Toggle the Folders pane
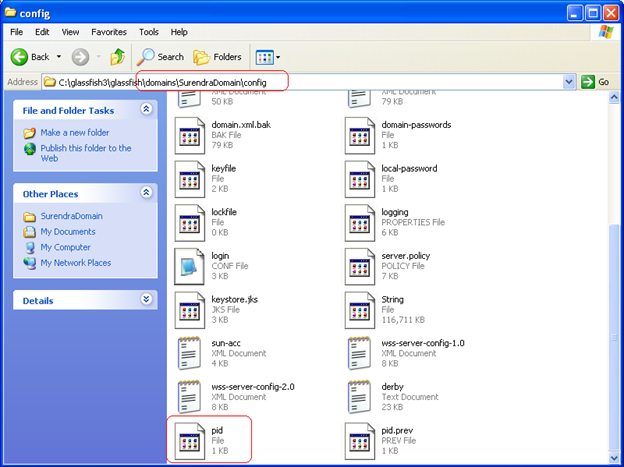This screenshot has height=467, width=624. 217,57
